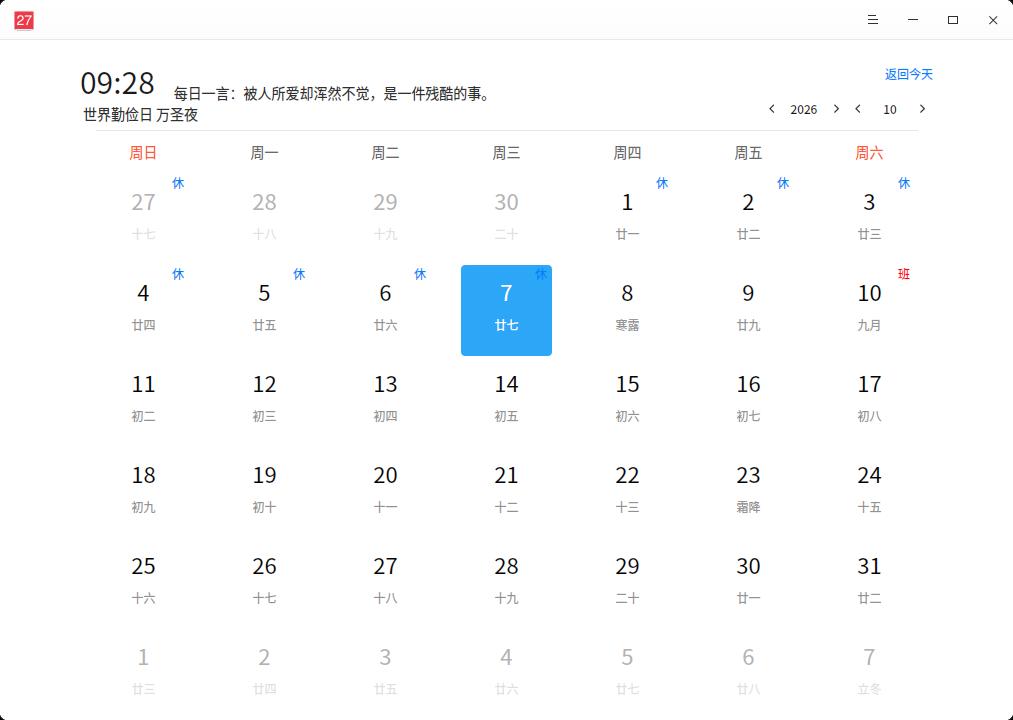Select October 3 with lunar 廿三
1013x720 pixels.
coord(869,219)
